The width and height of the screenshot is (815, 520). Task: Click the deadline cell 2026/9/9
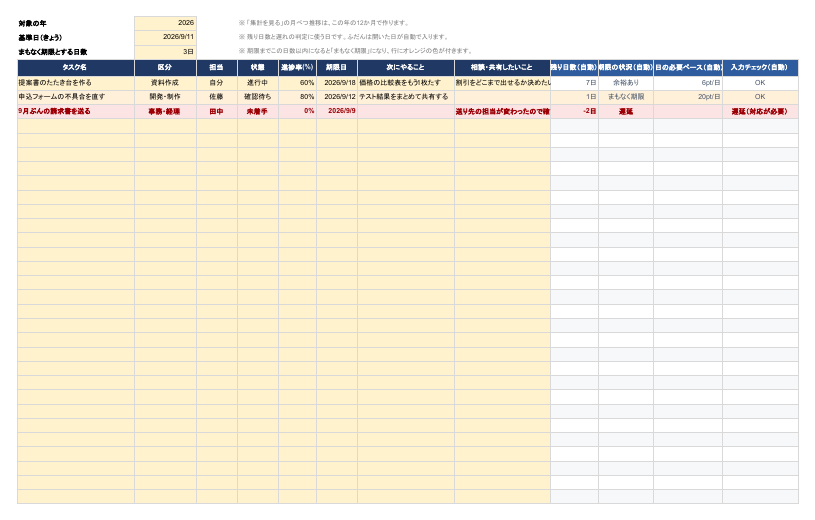coord(337,111)
